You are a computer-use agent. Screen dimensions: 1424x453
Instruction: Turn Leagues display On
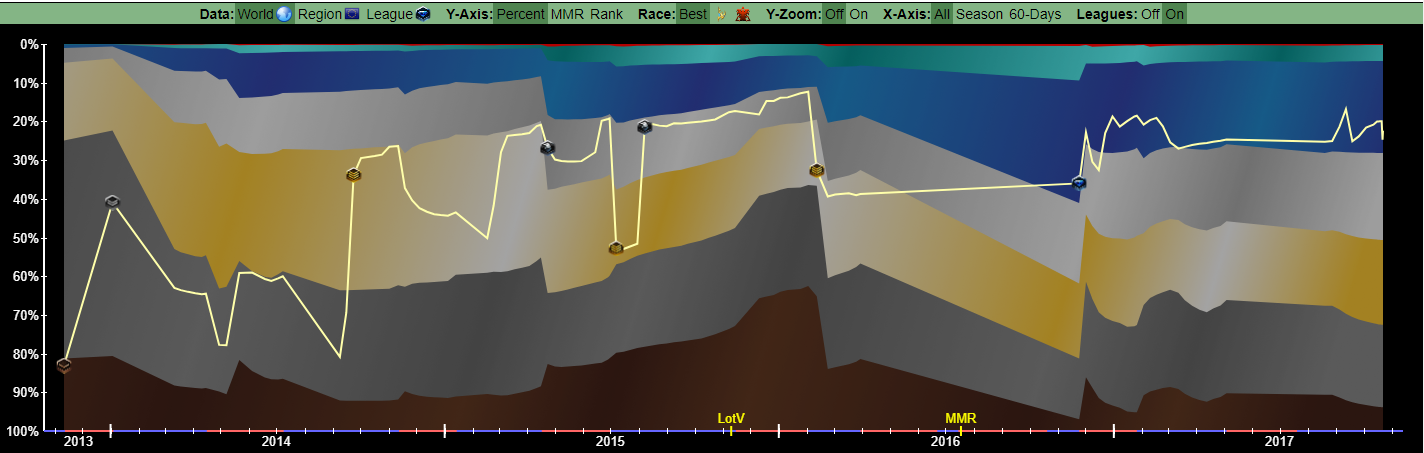1175,14
